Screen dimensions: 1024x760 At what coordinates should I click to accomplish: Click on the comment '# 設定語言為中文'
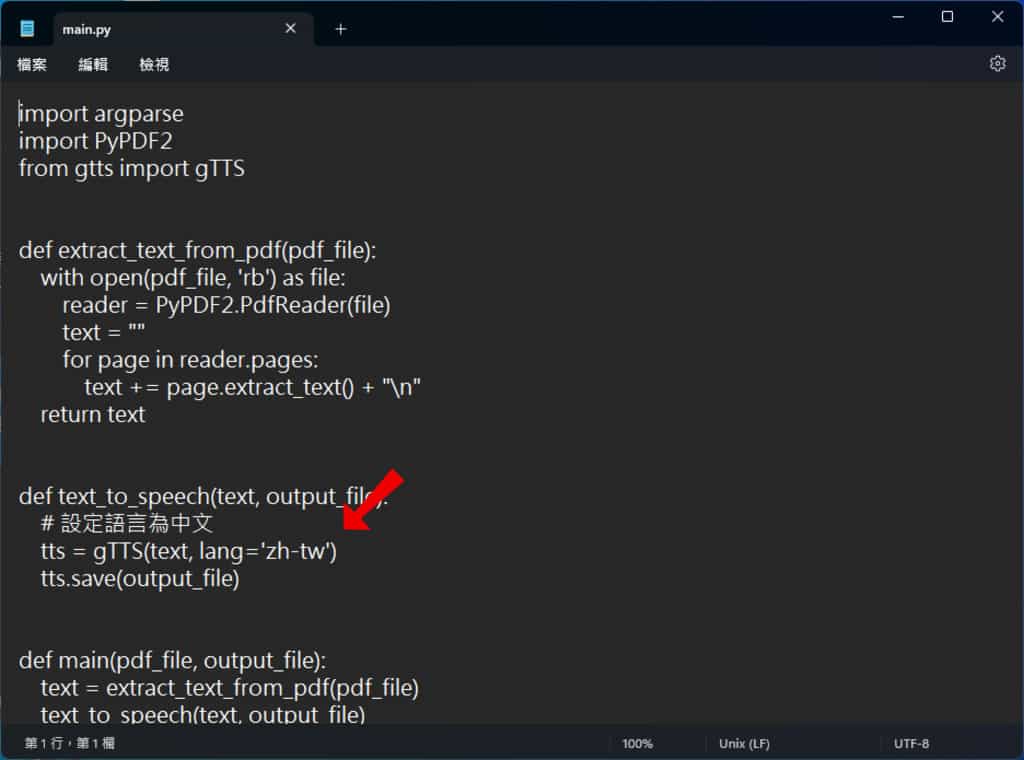tap(127, 523)
